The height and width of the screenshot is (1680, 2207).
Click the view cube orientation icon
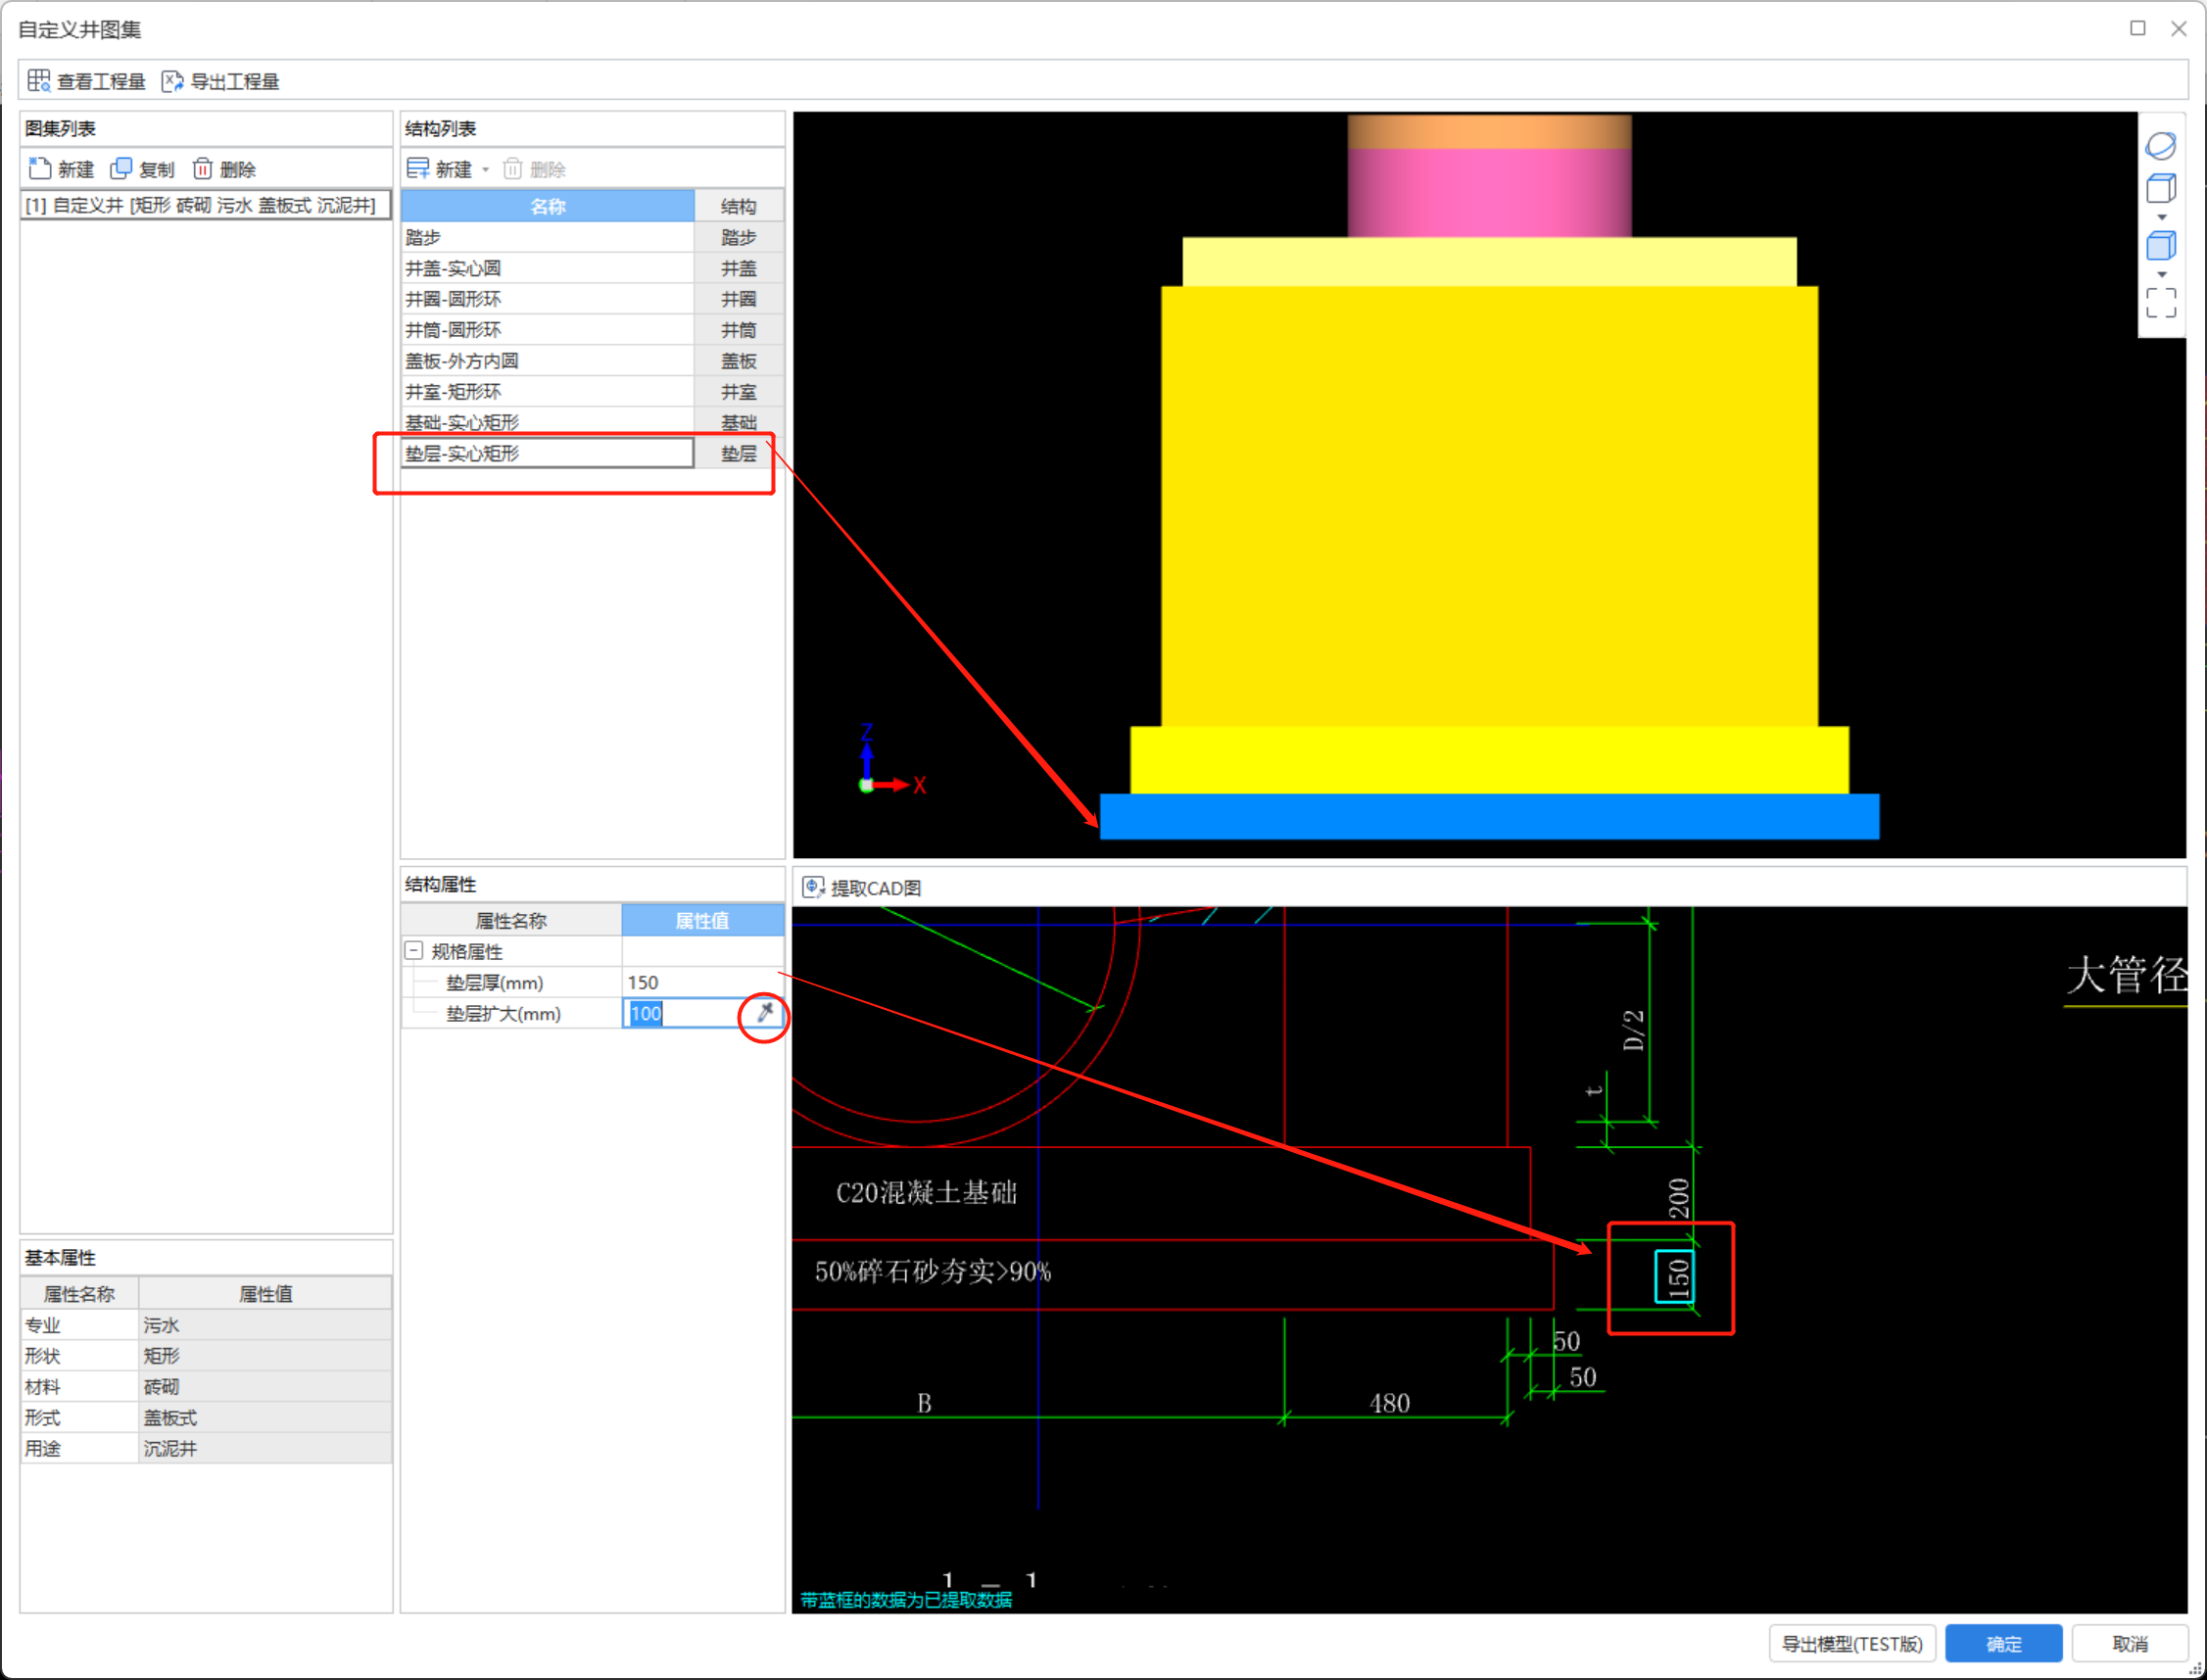click(2160, 188)
